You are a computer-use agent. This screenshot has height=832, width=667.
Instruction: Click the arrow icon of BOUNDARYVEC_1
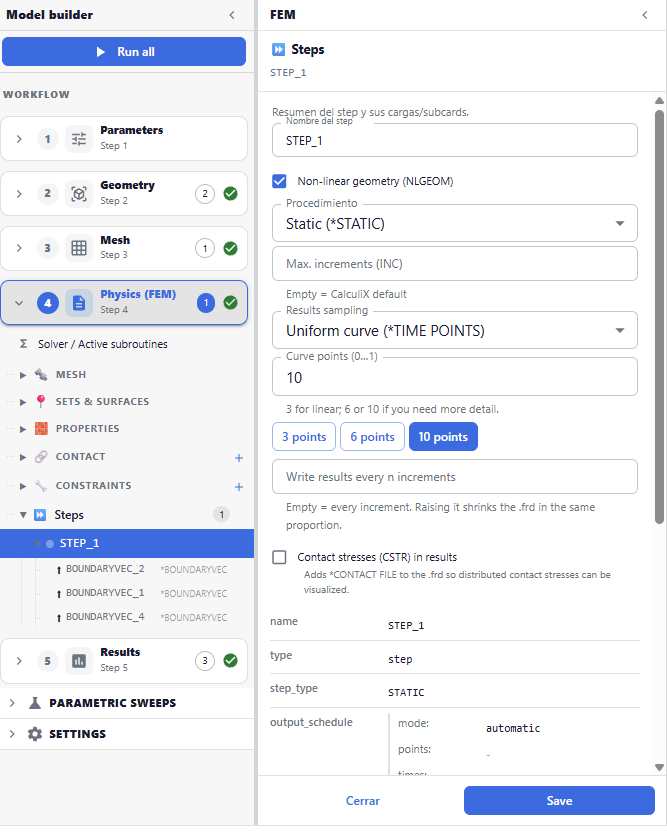pos(59,594)
